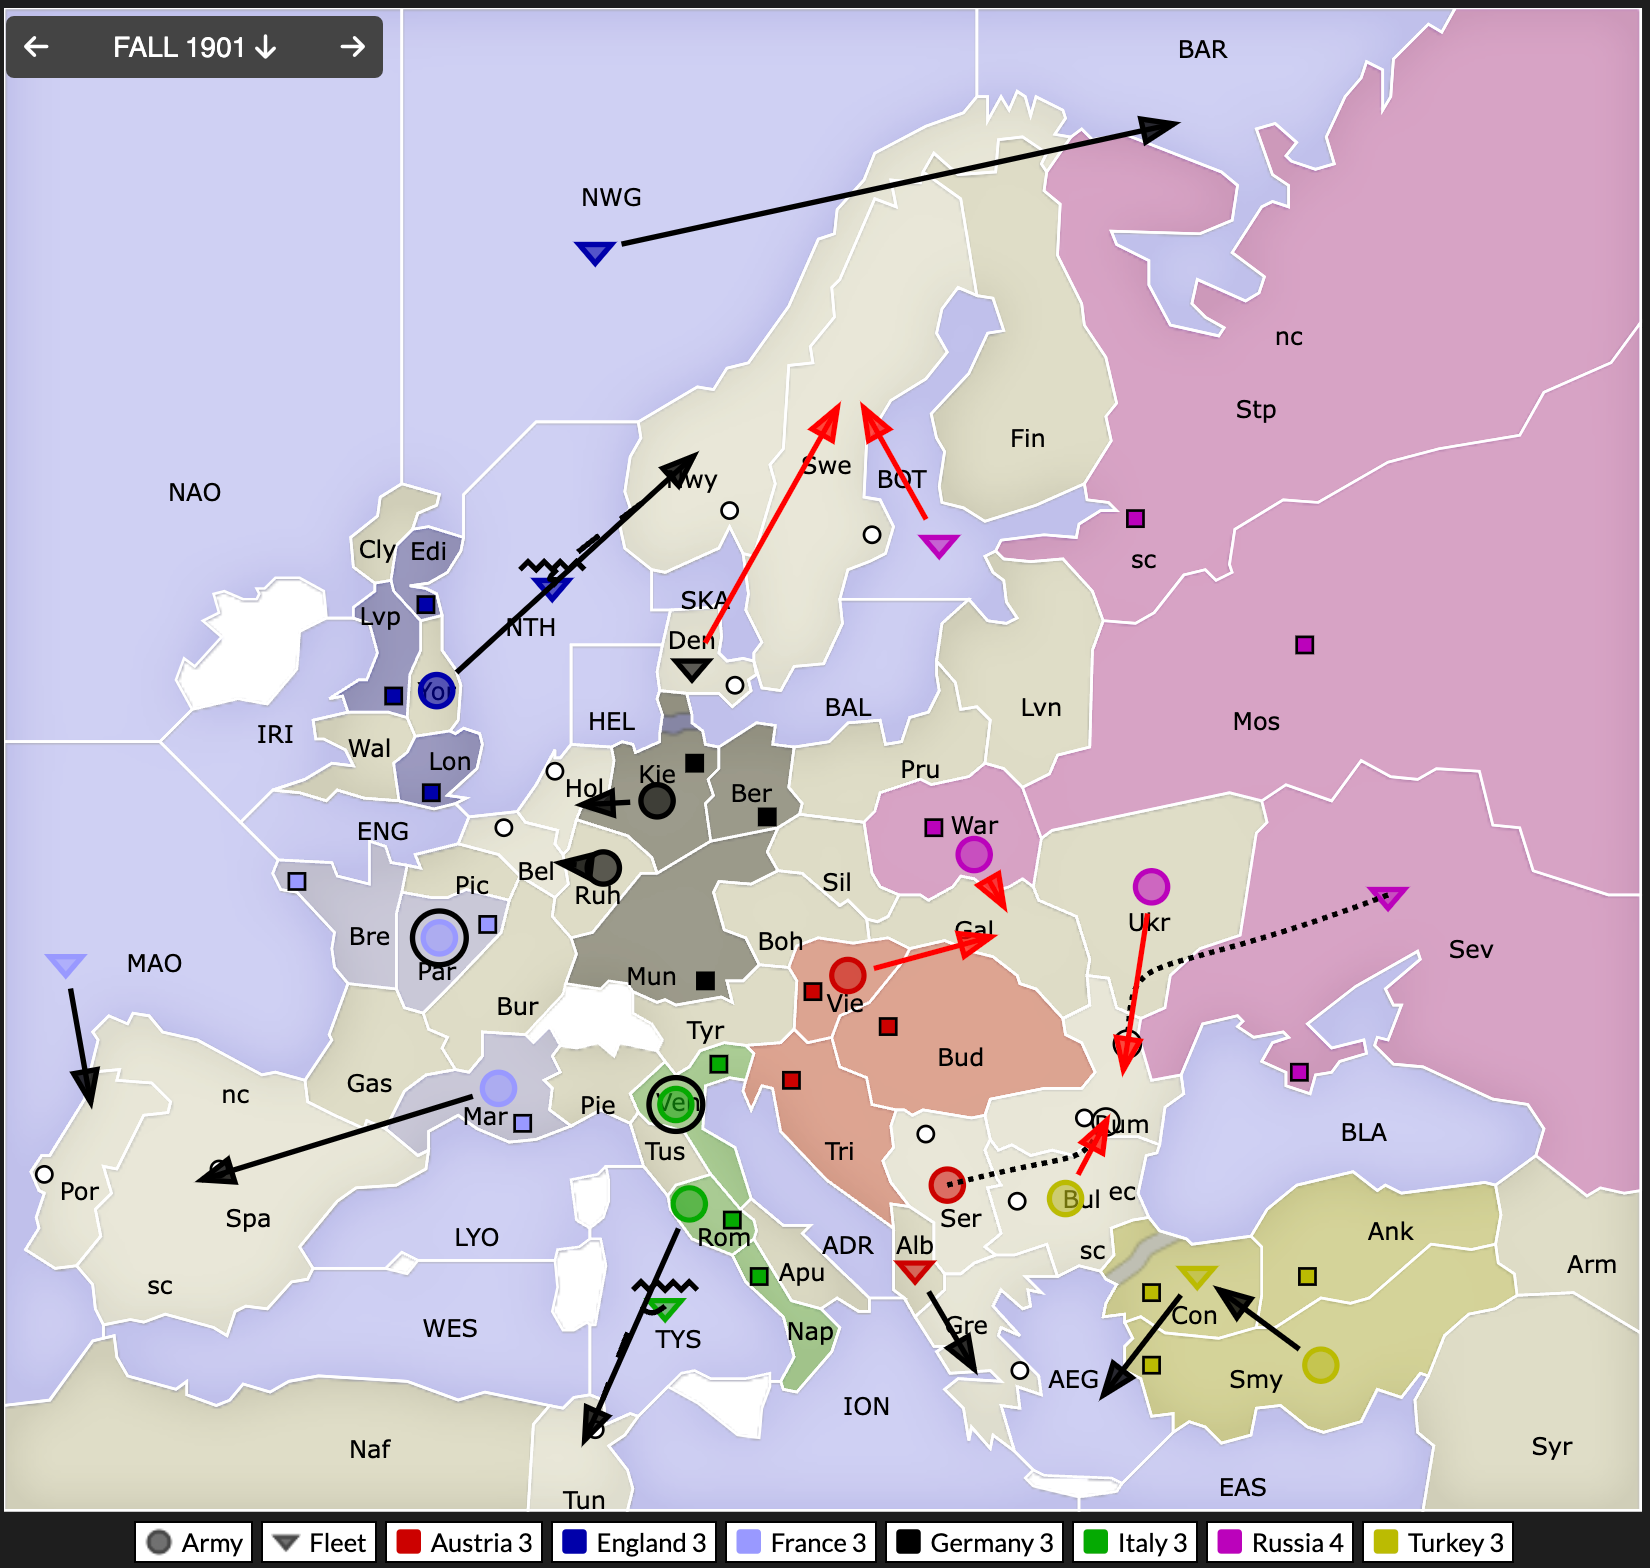The height and width of the screenshot is (1568, 1650).
Task: Go to the previous turn with left arrow
Action: click(x=37, y=47)
